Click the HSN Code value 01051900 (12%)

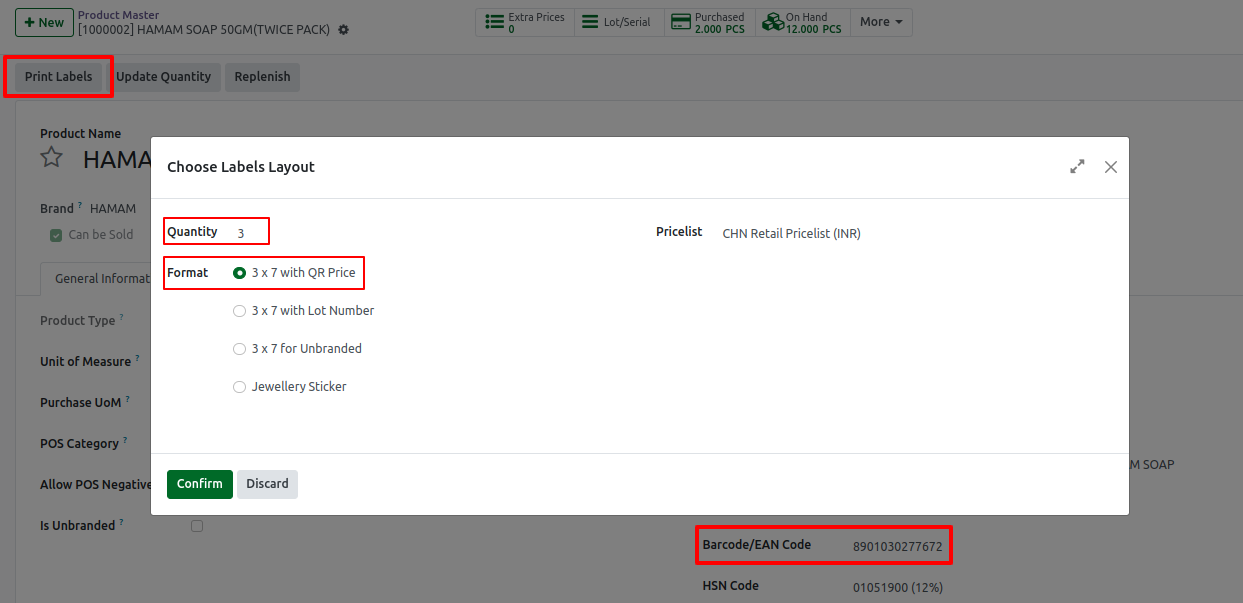tap(897, 587)
